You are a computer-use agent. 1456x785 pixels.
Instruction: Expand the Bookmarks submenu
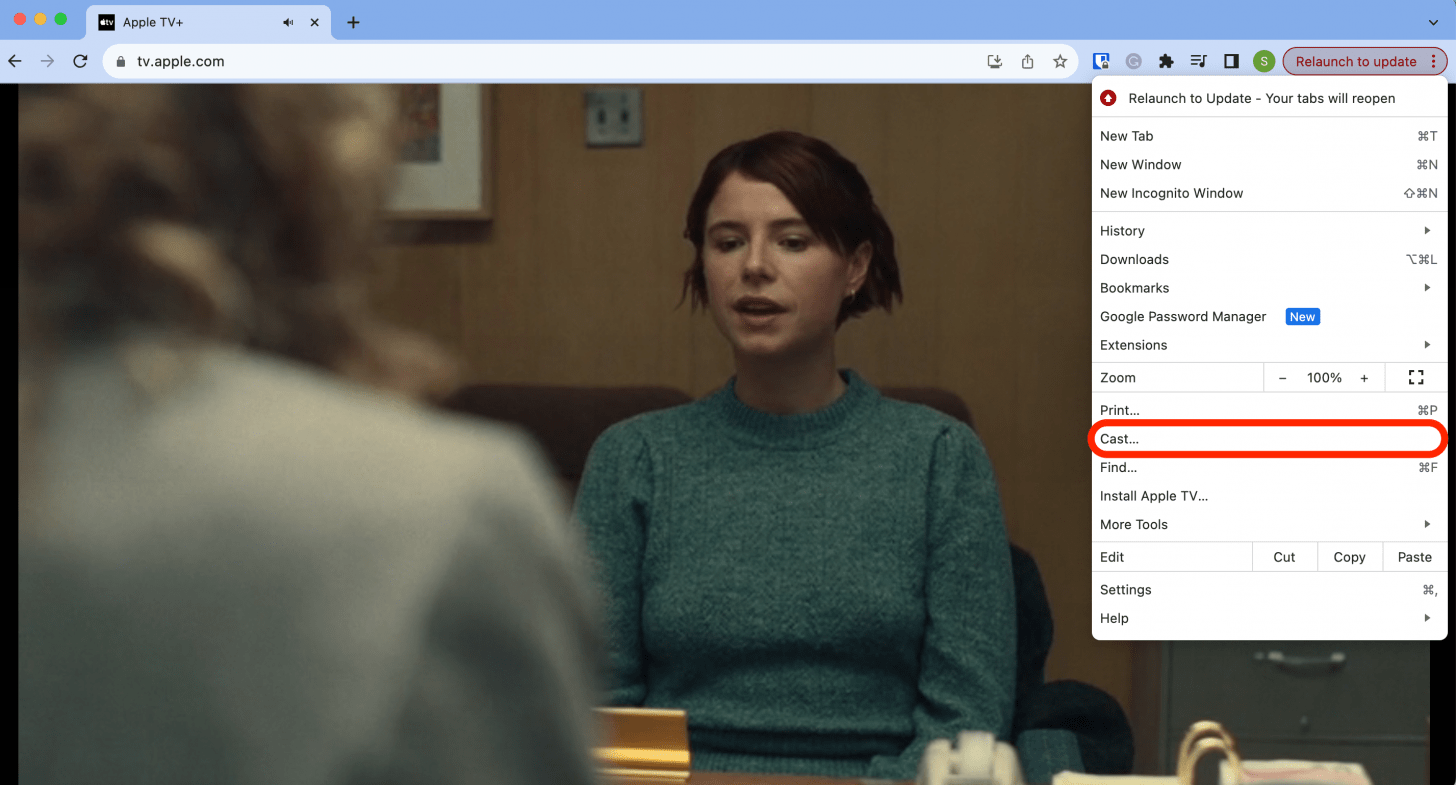click(x=1135, y=288)
